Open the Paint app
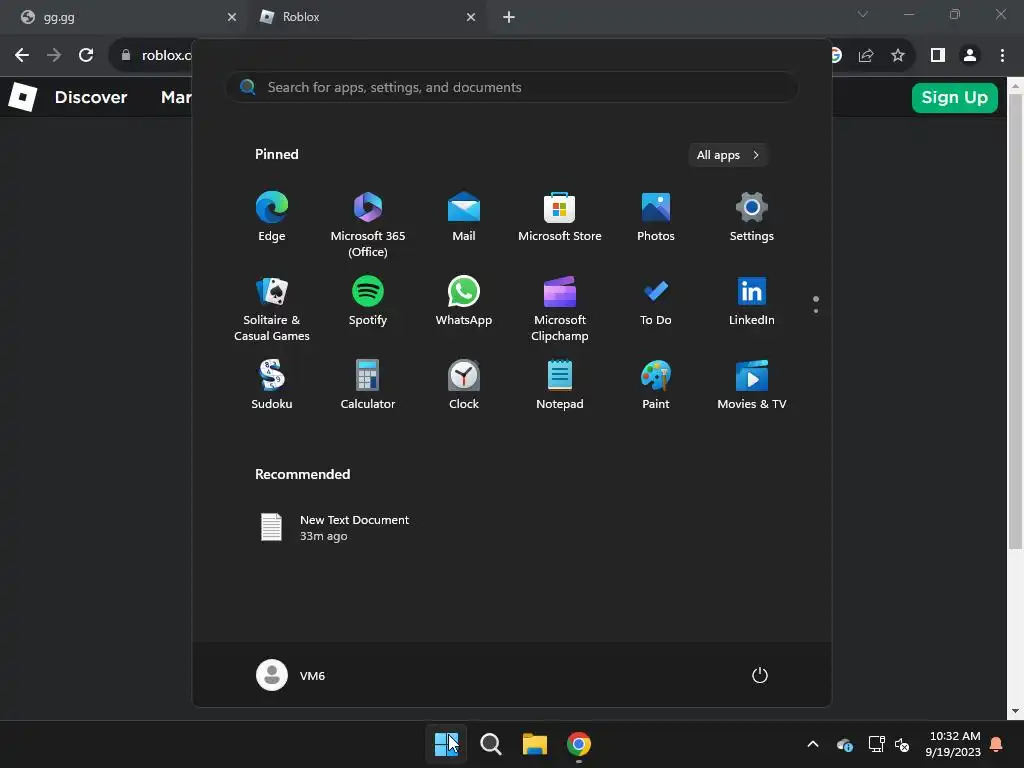 [656, 385]
